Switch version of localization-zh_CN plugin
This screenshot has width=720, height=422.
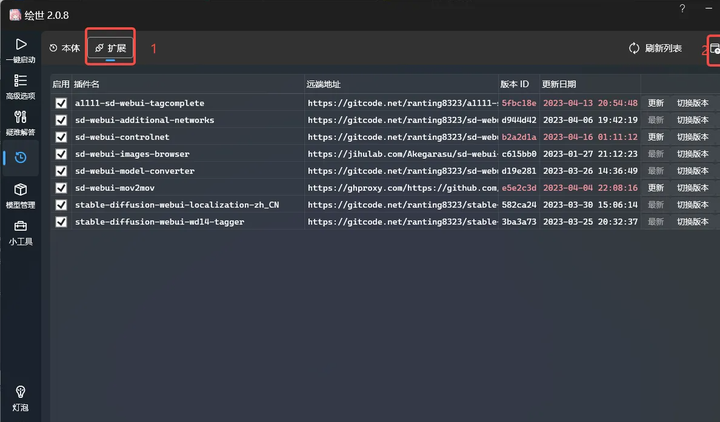[693, 205]
